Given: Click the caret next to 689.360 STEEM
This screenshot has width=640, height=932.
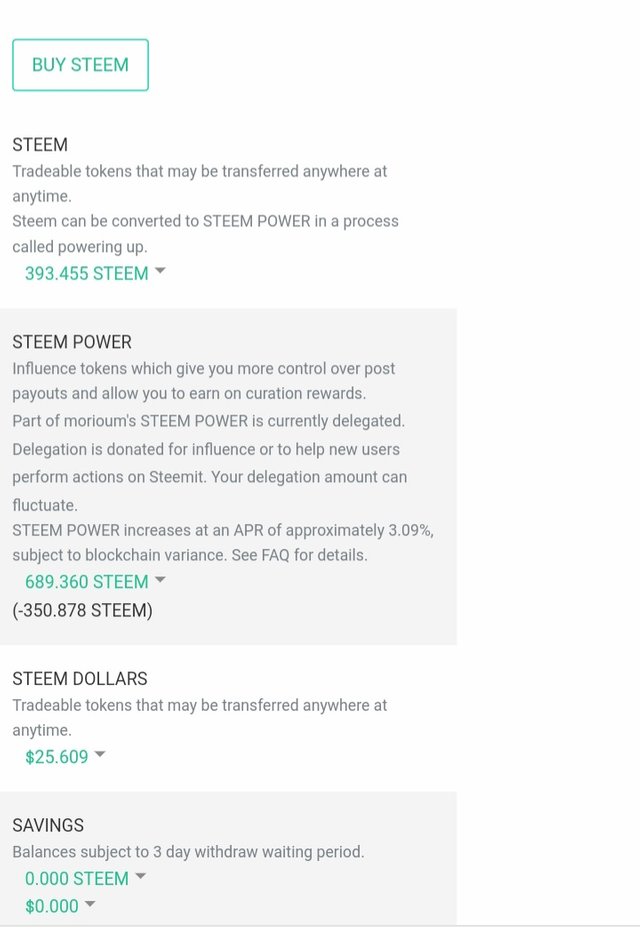Looking at the screenshot, I should pos(160,580).
